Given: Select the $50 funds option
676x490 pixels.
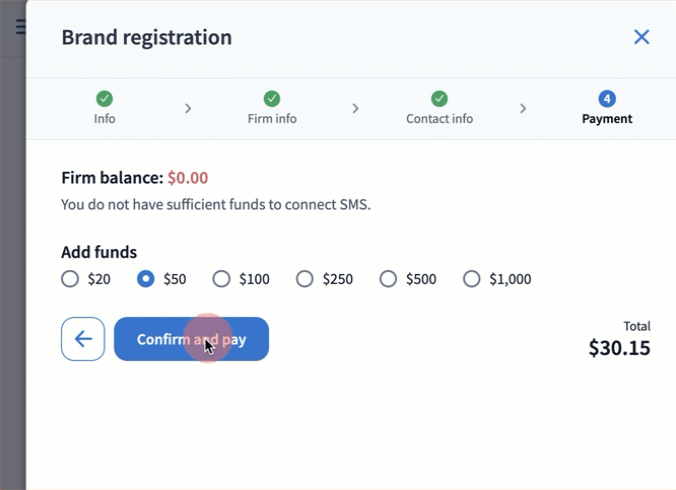Looking at the screenshot, I should (x=146, y=279).
